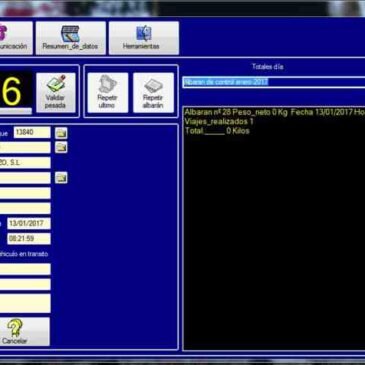
Task: Select the highlighted Albaran de control entry
Action: [226, 82]
